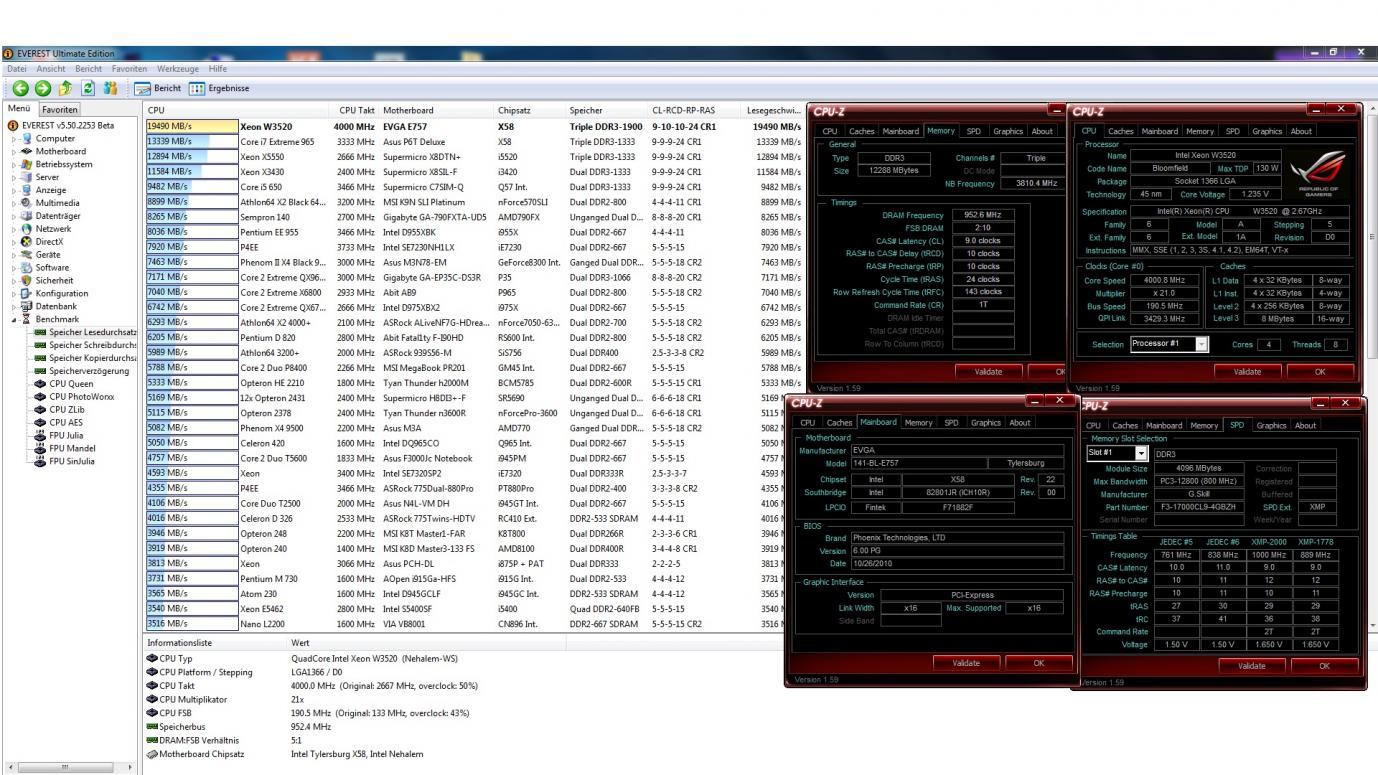The height and width of the screenshot is (775, 1378).
Task: Expand the Motherboard tree node arrow
Action: (x=14, y=151)
